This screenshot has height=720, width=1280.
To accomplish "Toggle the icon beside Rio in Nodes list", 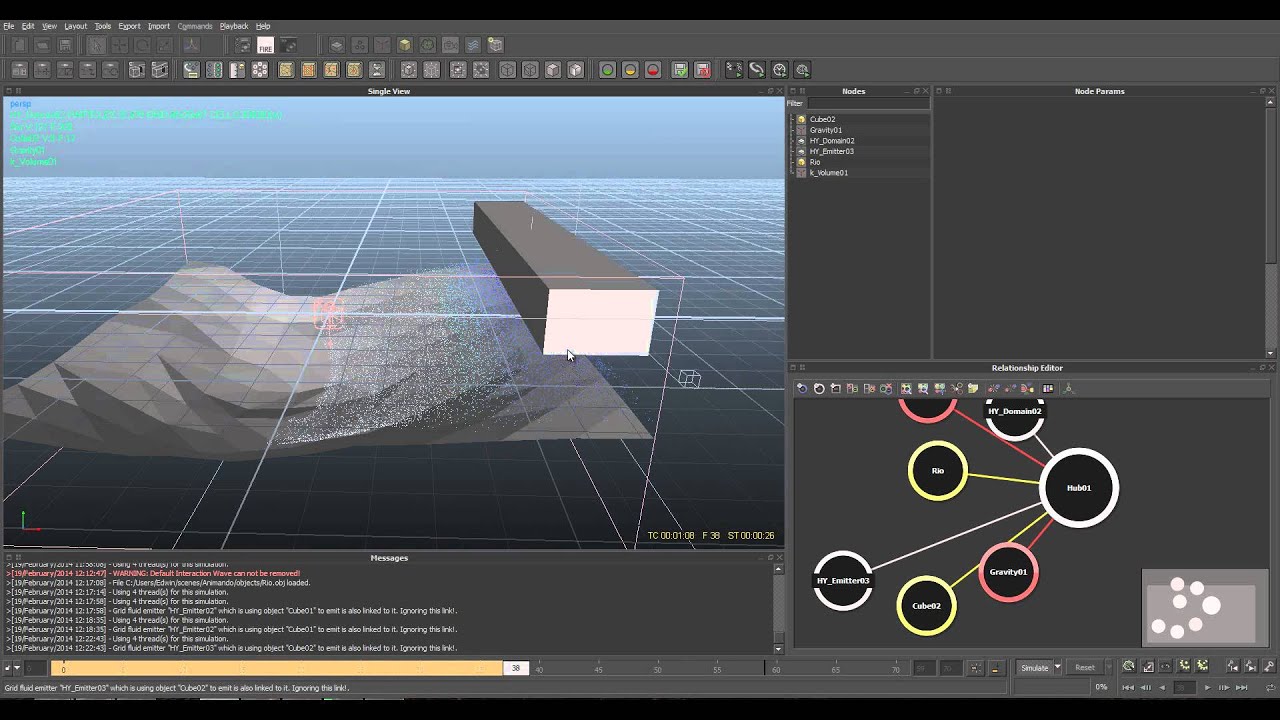I will (x=801, y=162).
